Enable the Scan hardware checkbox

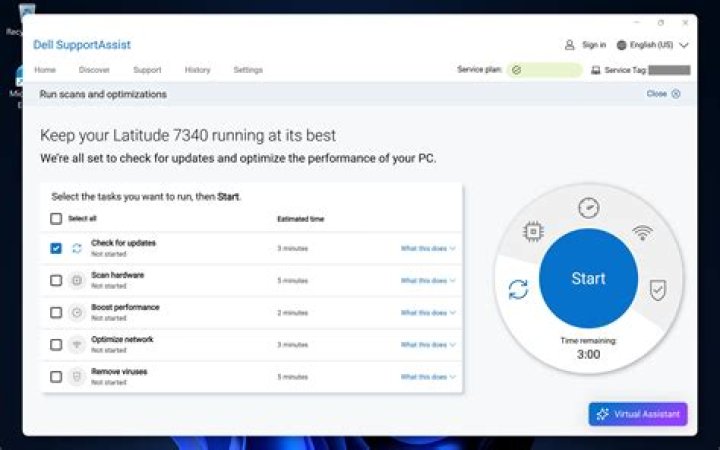coord(56,280)
